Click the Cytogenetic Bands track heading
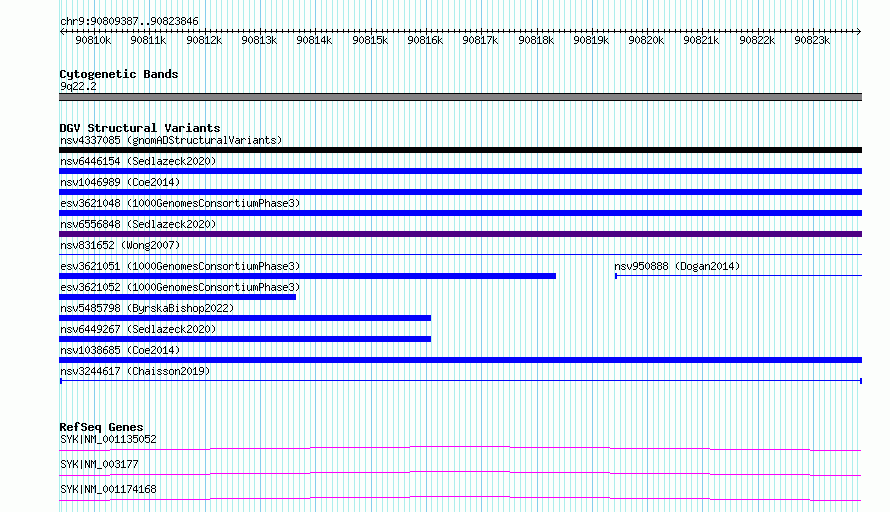This screenshot has width=890, height=512. click(119, 74)
